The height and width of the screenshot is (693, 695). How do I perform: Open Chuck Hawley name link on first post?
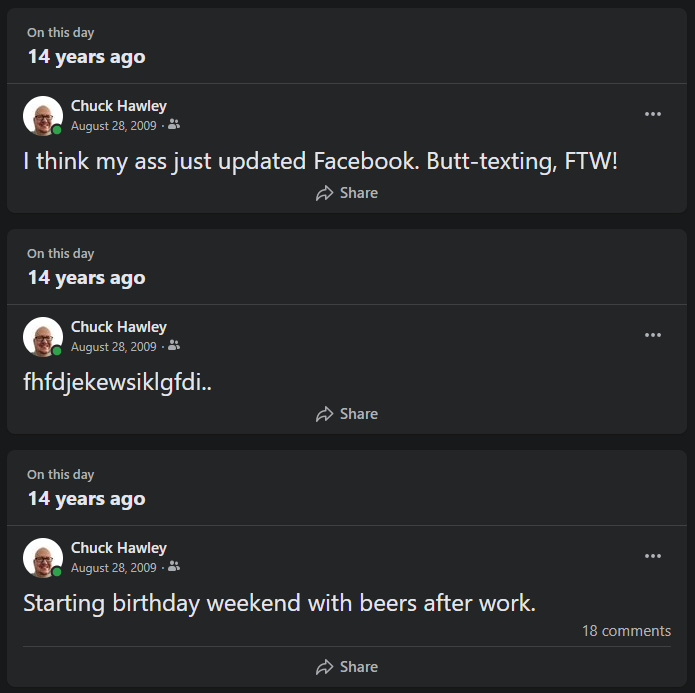[x=119, y=106]
